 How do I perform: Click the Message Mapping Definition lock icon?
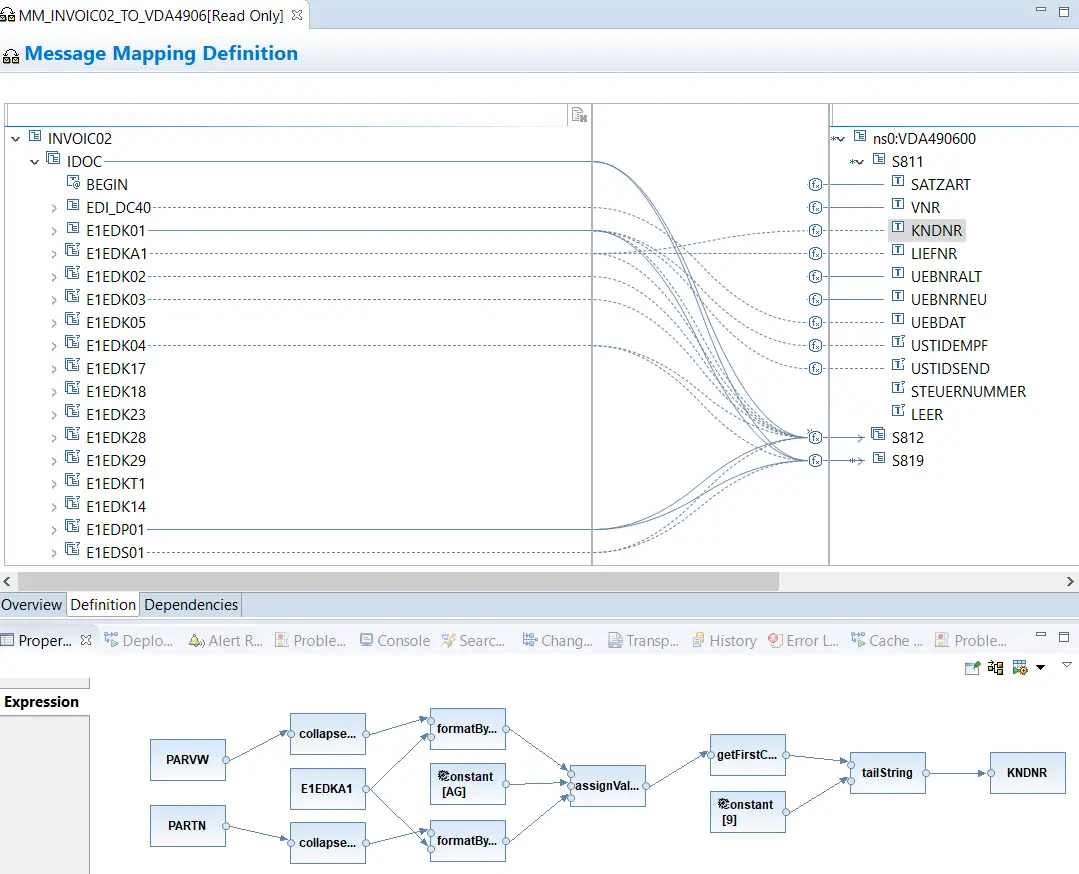[x=10, y=56]
